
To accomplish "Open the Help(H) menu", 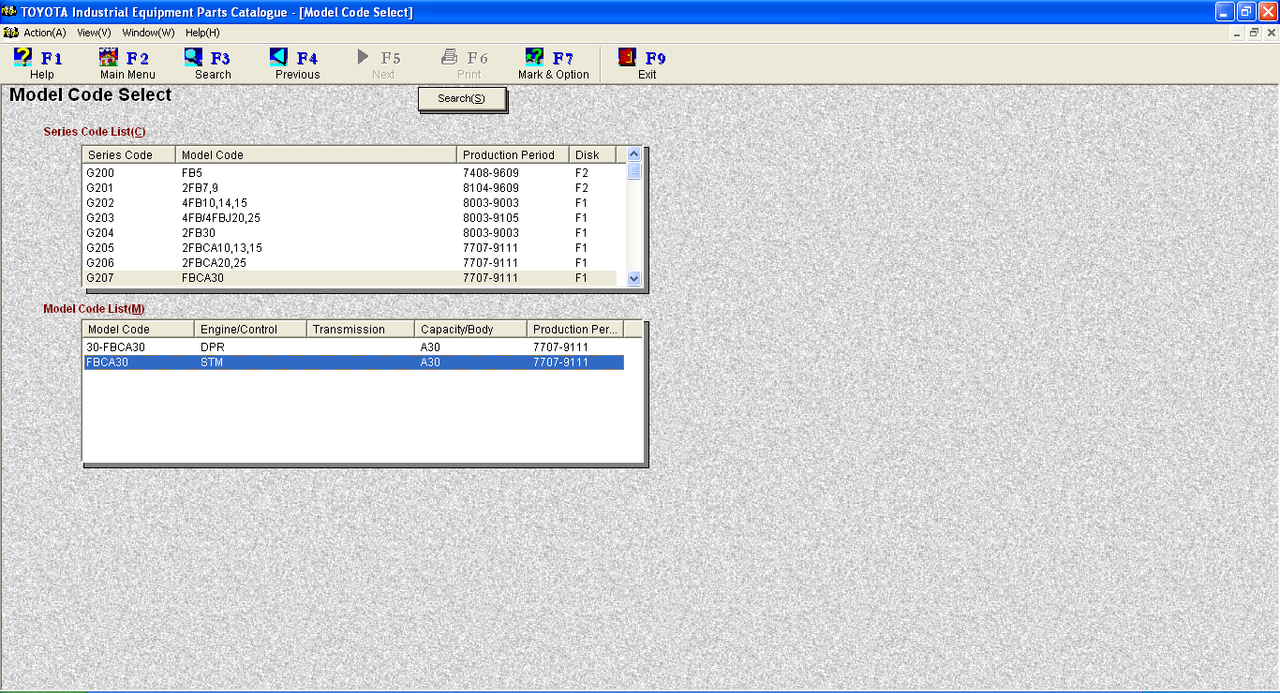I will (203, 33).
